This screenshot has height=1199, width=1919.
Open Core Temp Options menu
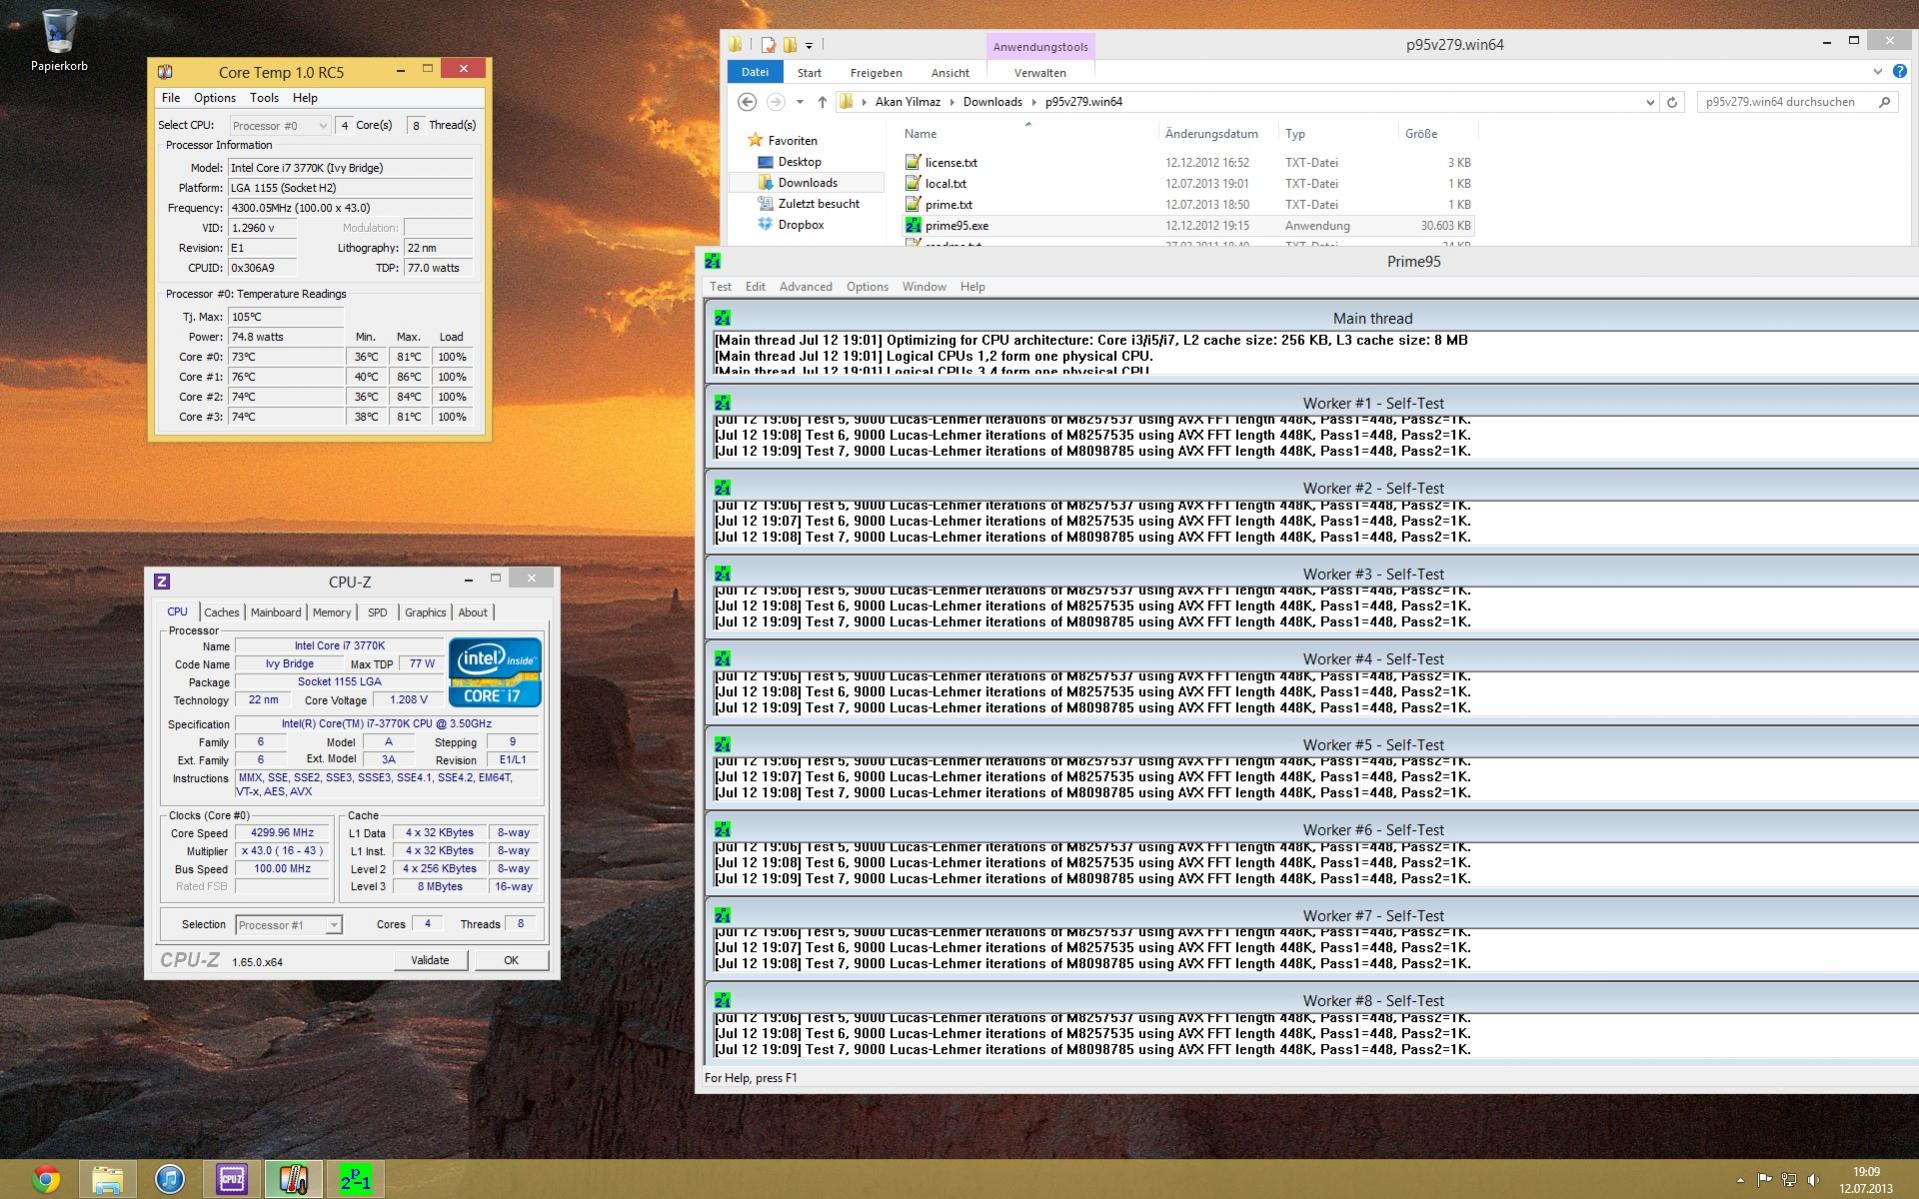(214, 98)
